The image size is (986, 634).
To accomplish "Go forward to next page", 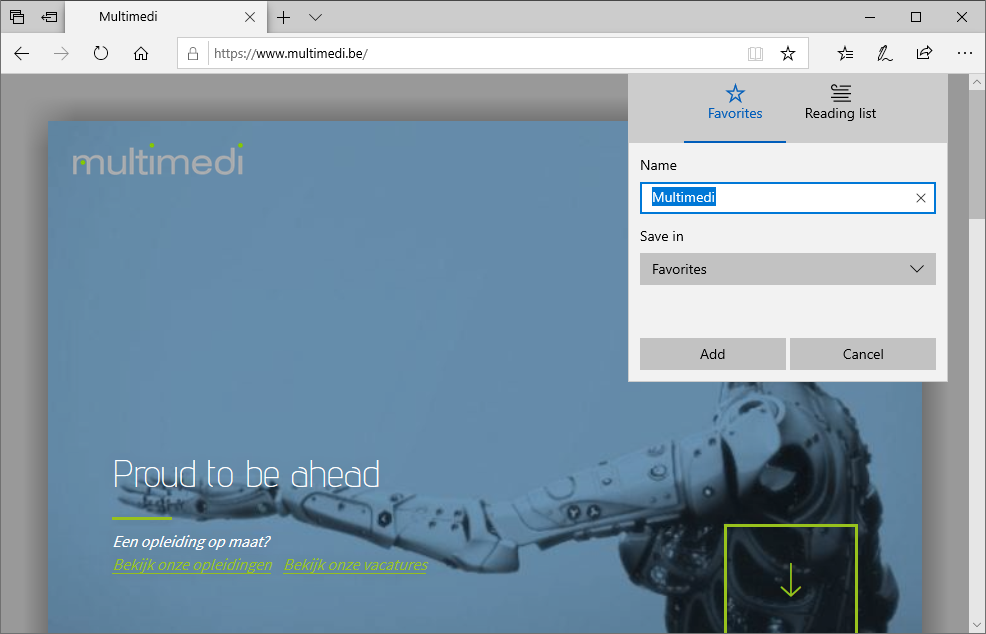I will [x=61, y=53].
